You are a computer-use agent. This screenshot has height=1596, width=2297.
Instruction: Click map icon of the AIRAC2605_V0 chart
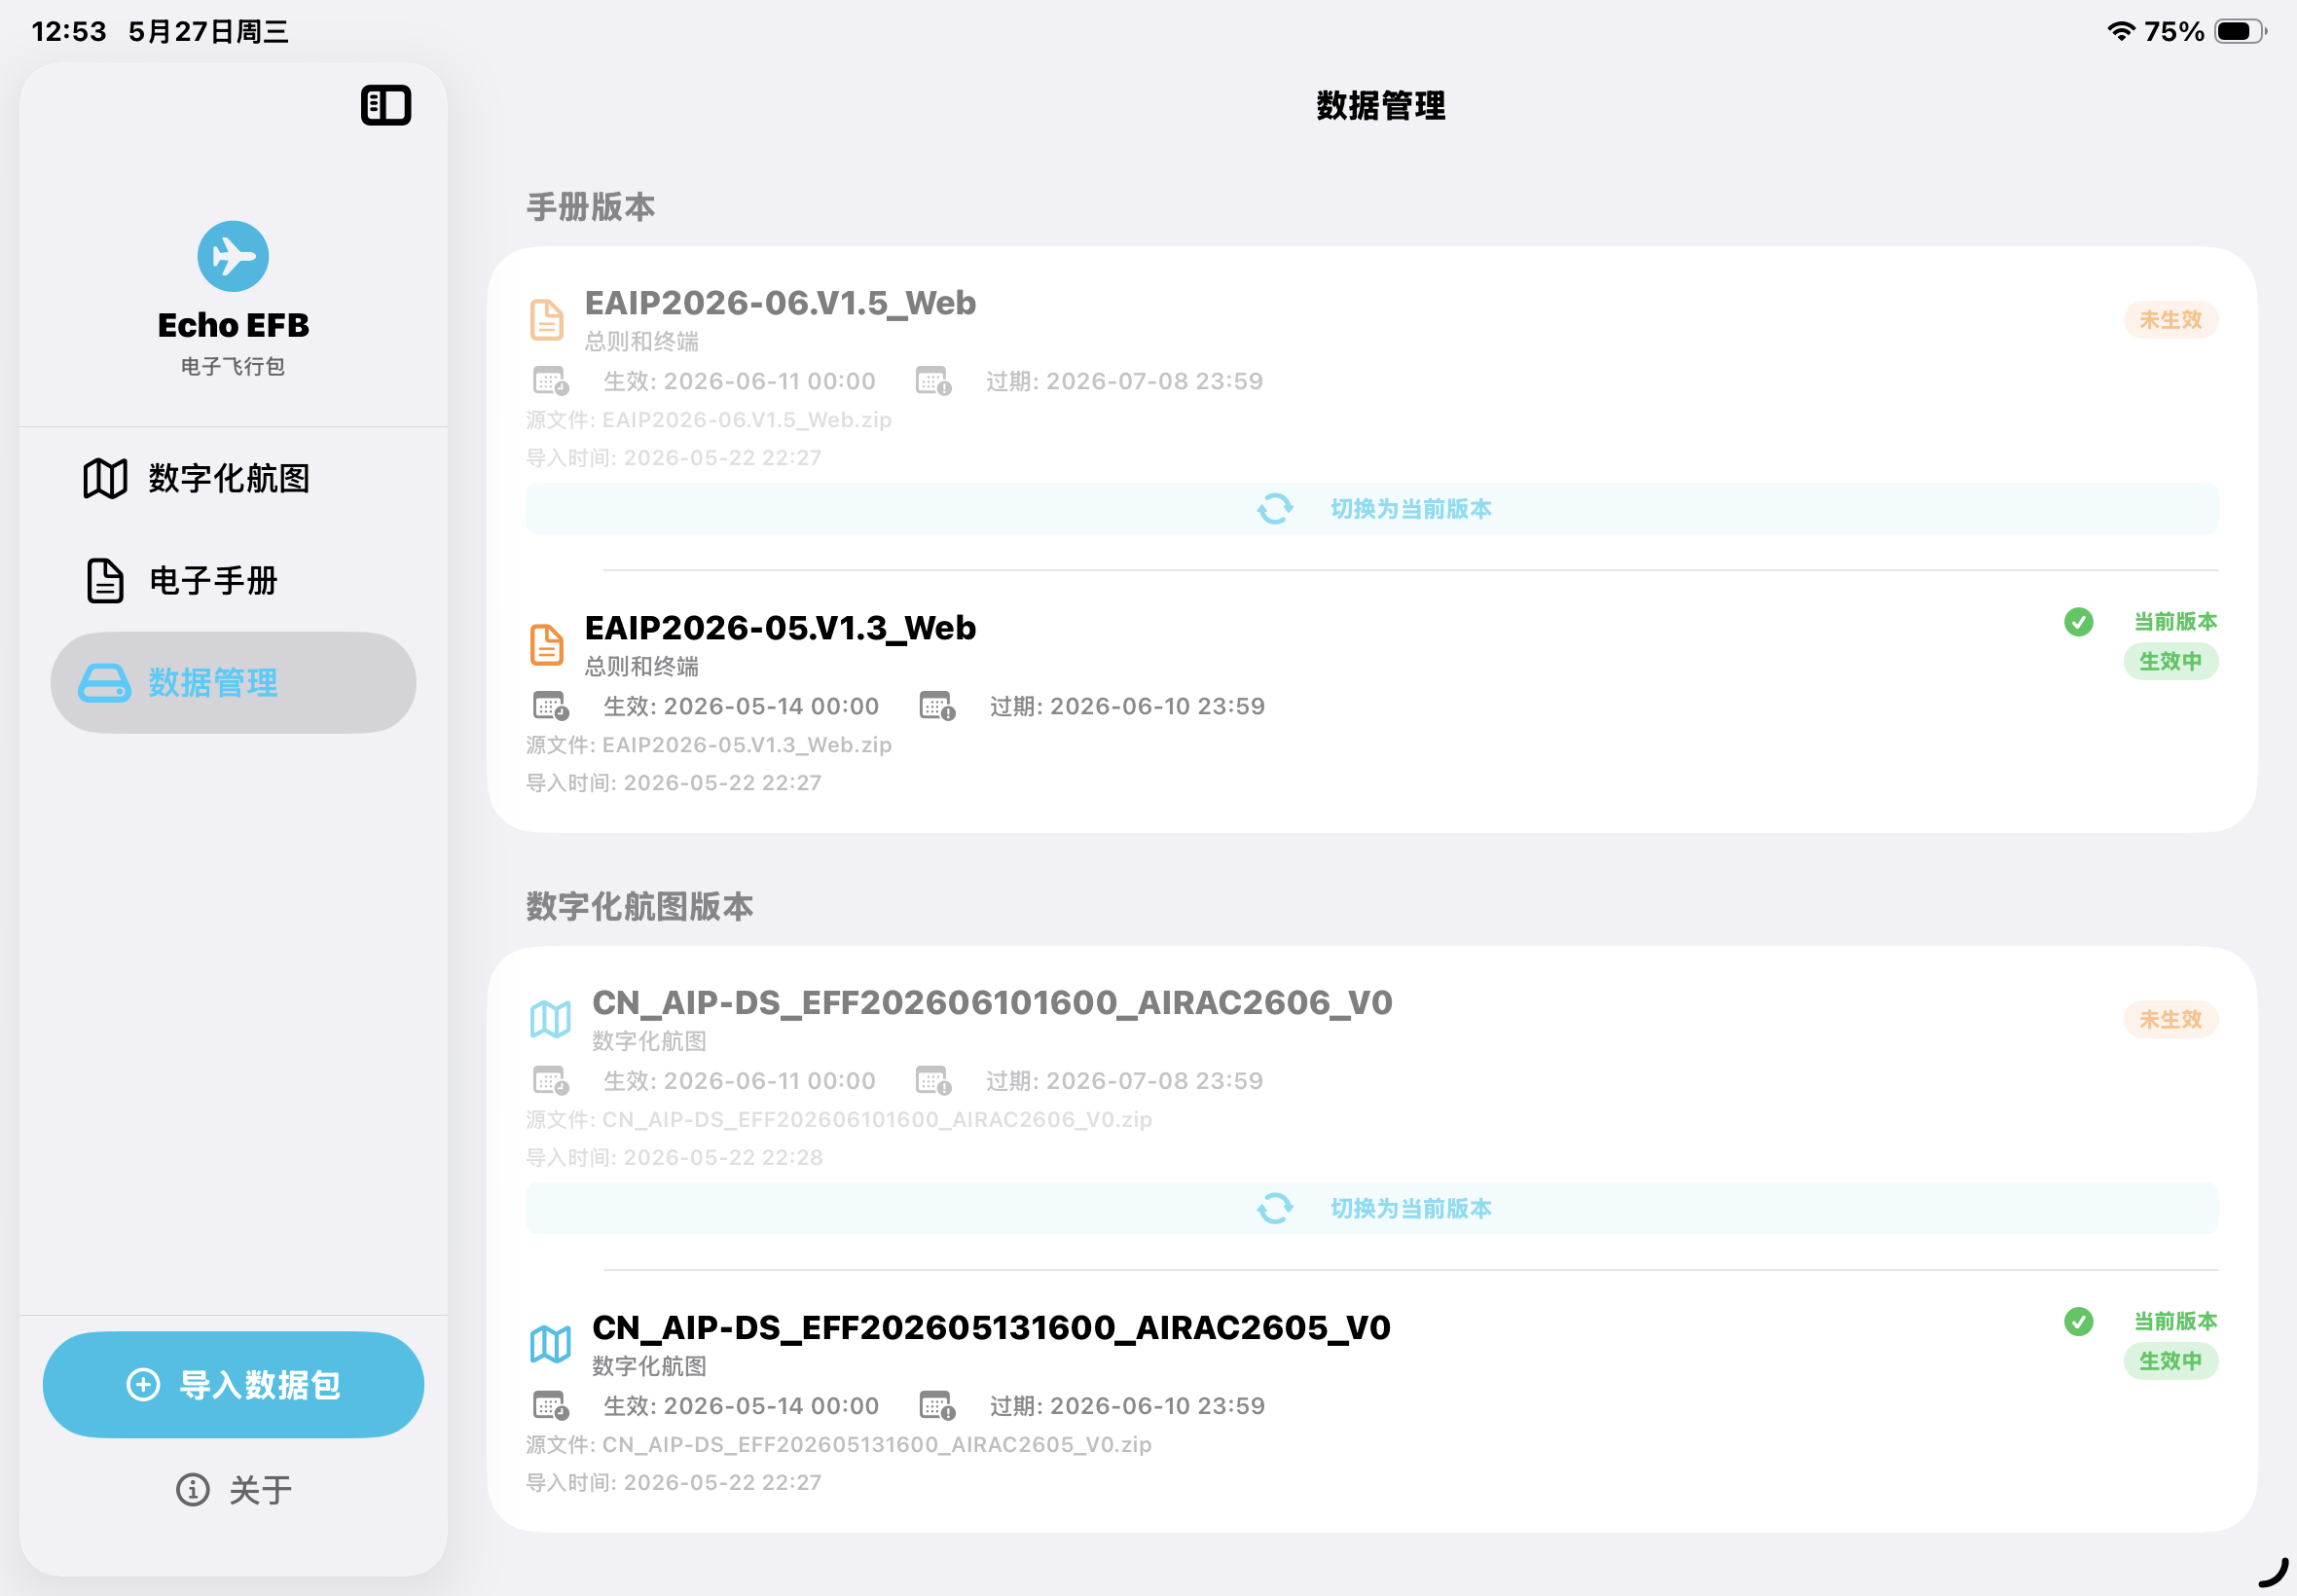point(550,1344)
